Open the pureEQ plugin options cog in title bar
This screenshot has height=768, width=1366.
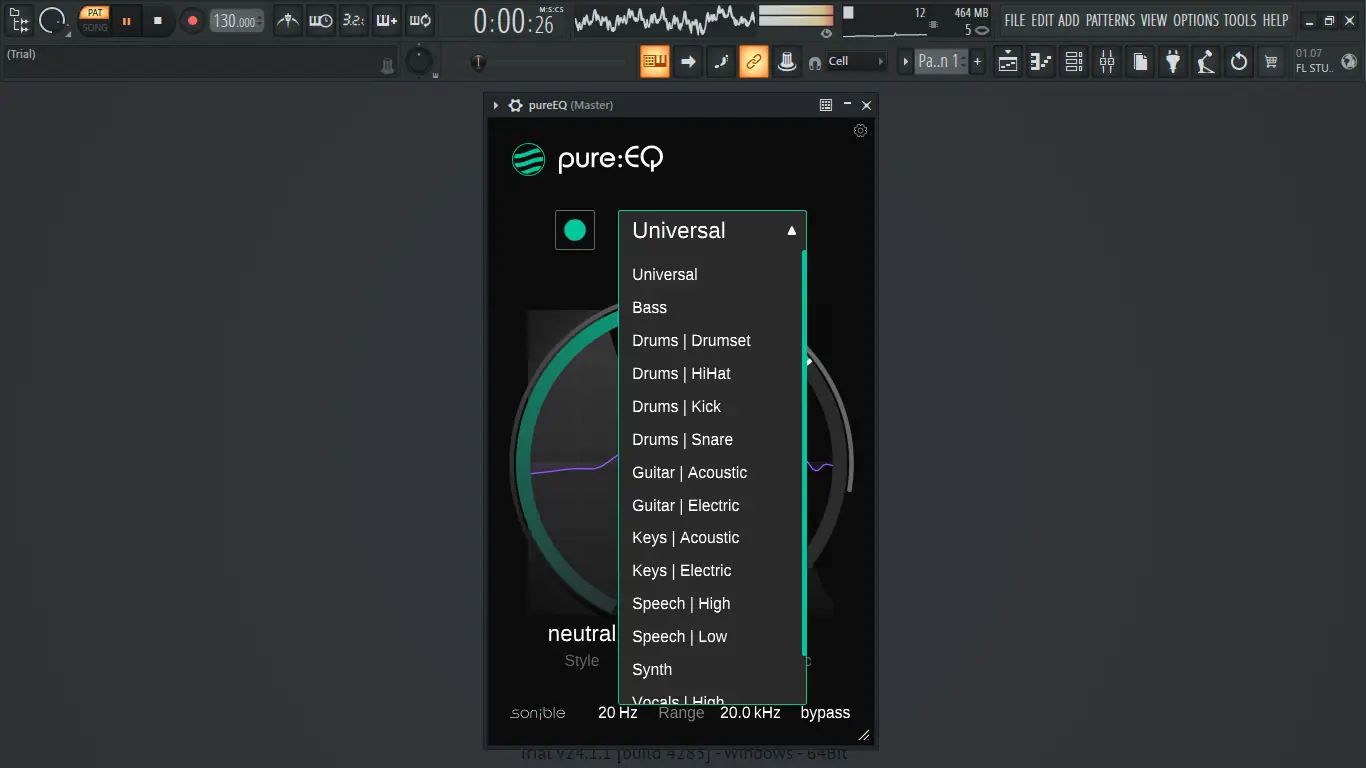[x=515, y=105]
